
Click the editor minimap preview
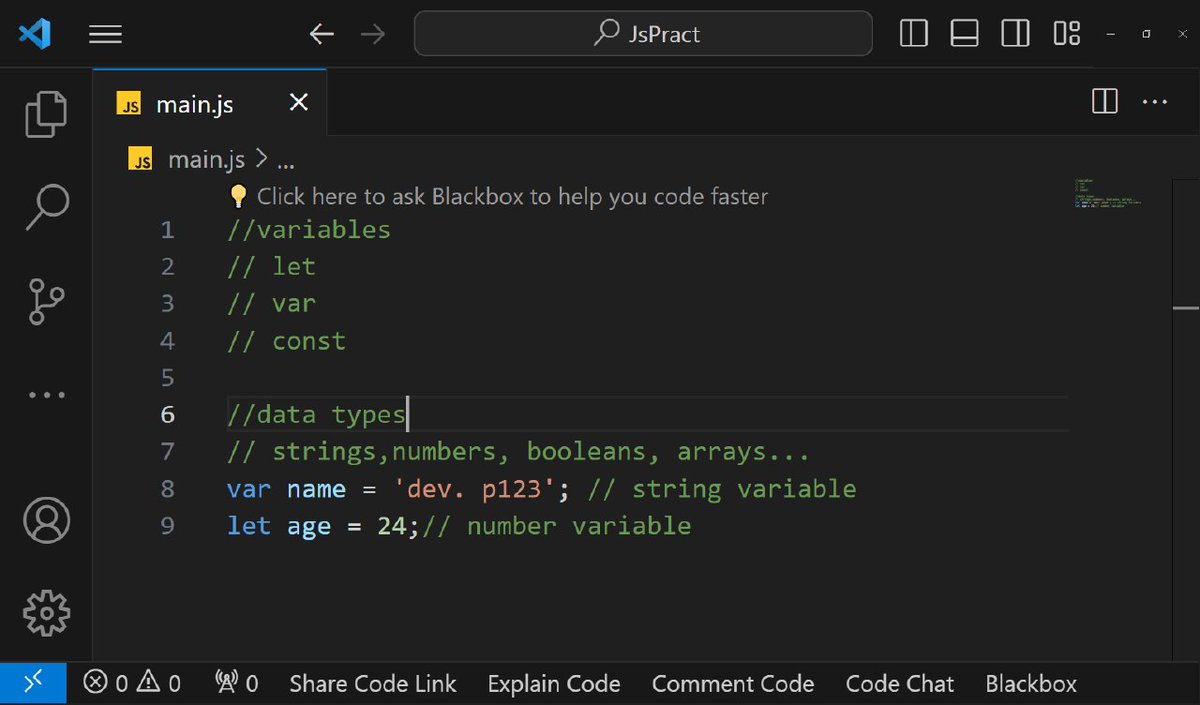pyautogui.click(x=1108, y=193)
